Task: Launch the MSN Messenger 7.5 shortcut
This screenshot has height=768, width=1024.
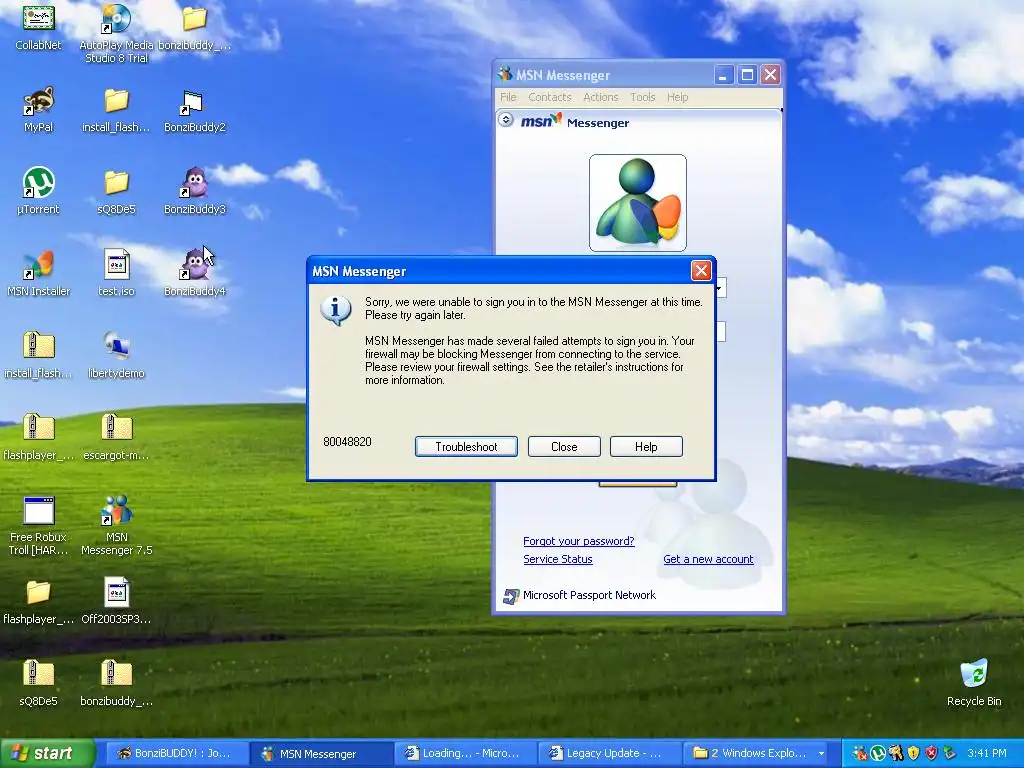Action: pyautogui.click(x=116, y=526)
